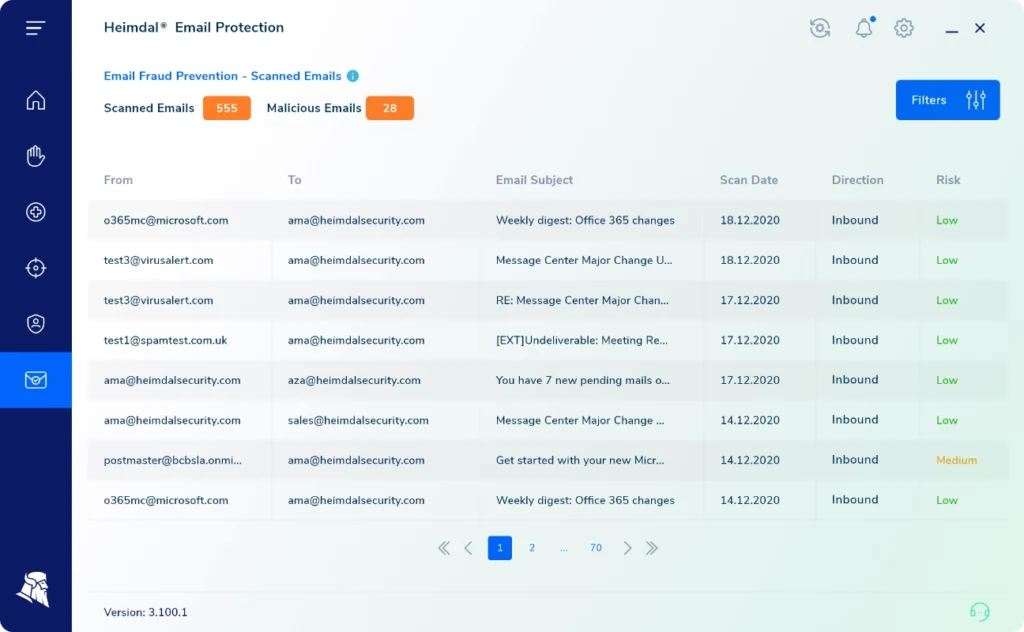The width and height of the screenshot is (1024, 632).
Task: Select the Medium risk value
Action: pos(957,460)
